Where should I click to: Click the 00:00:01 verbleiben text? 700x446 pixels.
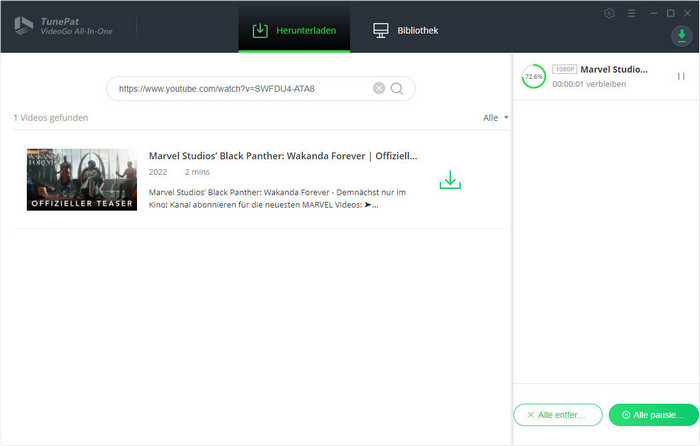pyautogui.click(x=589, y=84)
